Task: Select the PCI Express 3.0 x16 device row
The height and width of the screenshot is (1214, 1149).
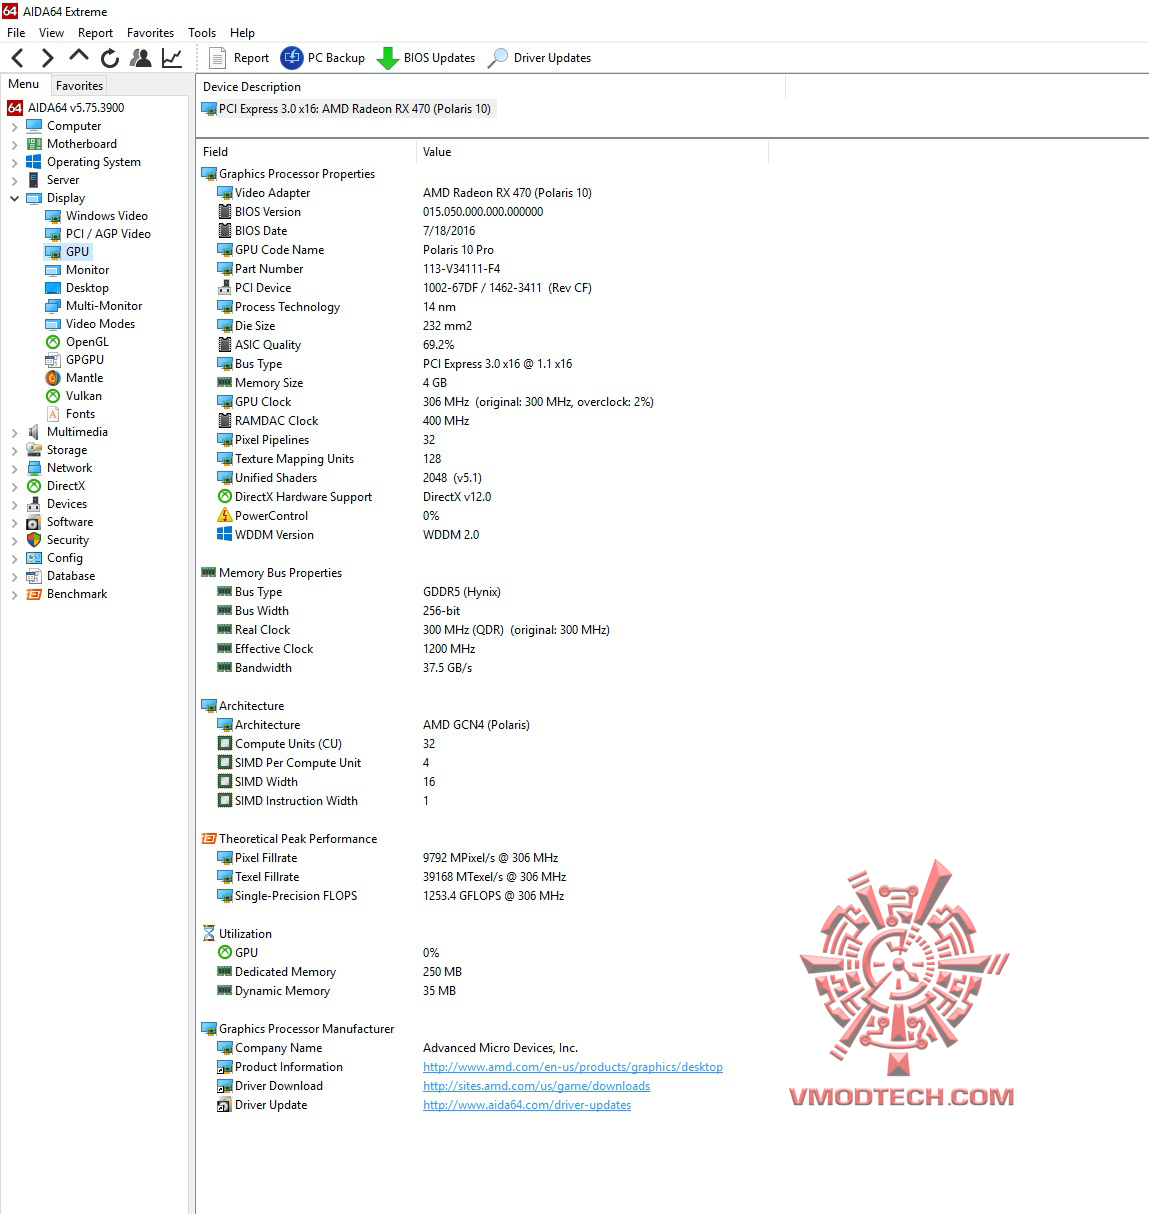Action: (347, 109)
